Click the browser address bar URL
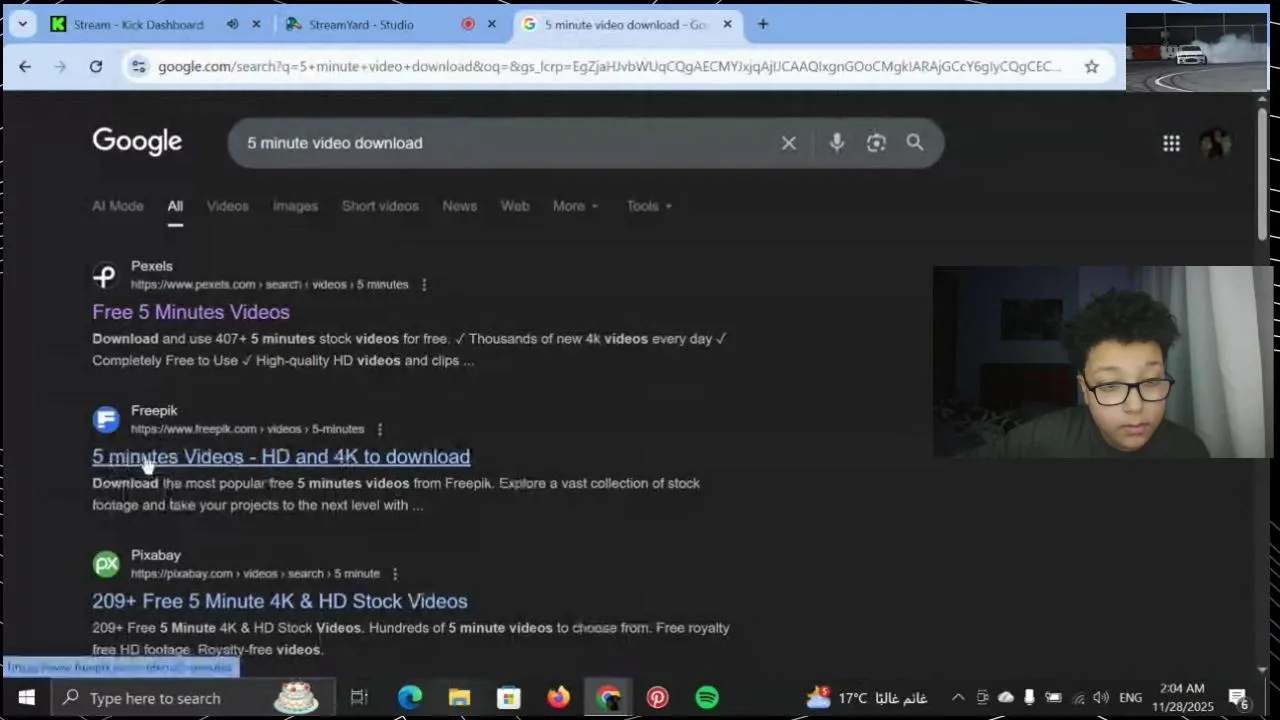 tap(610, 66)
